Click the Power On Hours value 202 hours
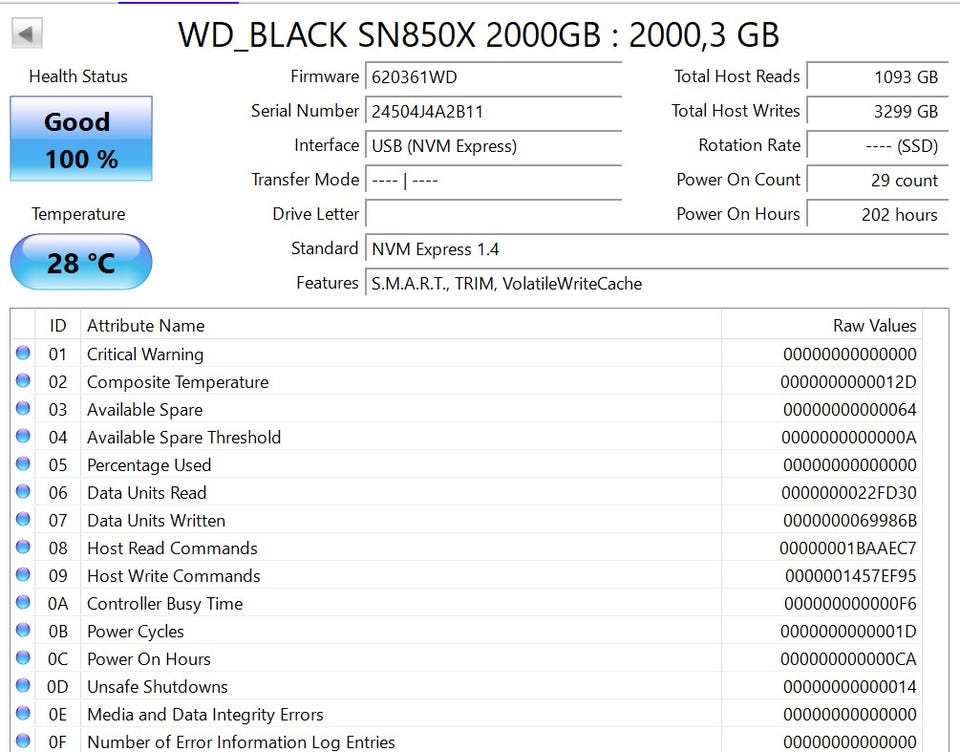This screenshot has height=752, width=960. point(877,214)
